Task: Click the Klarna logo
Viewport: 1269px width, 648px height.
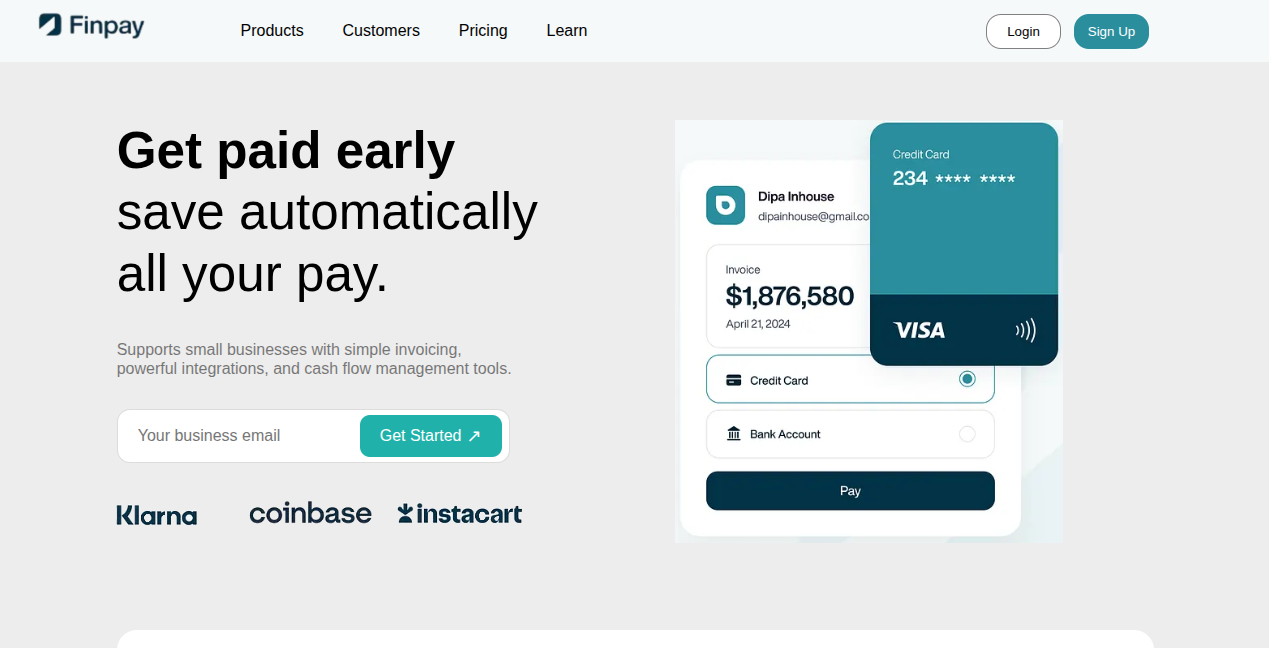Action: [157, 515]
